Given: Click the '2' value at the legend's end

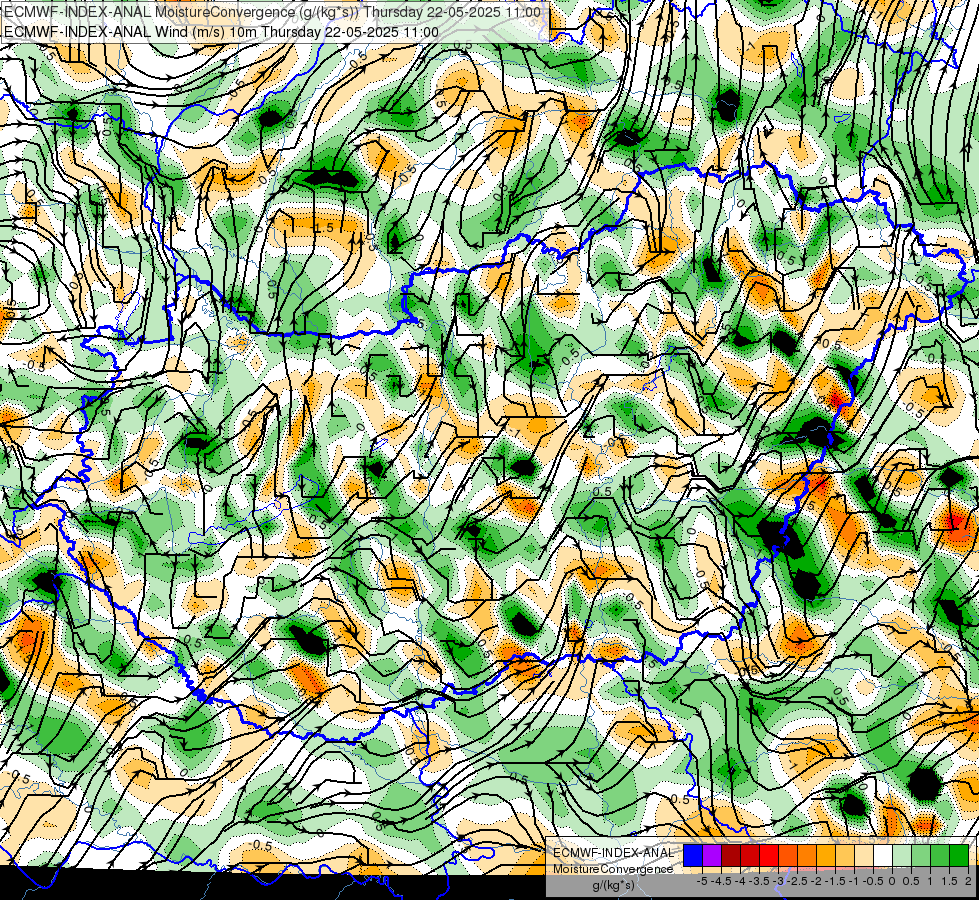Looking at the screenshot, I should (x=968, y=881).
